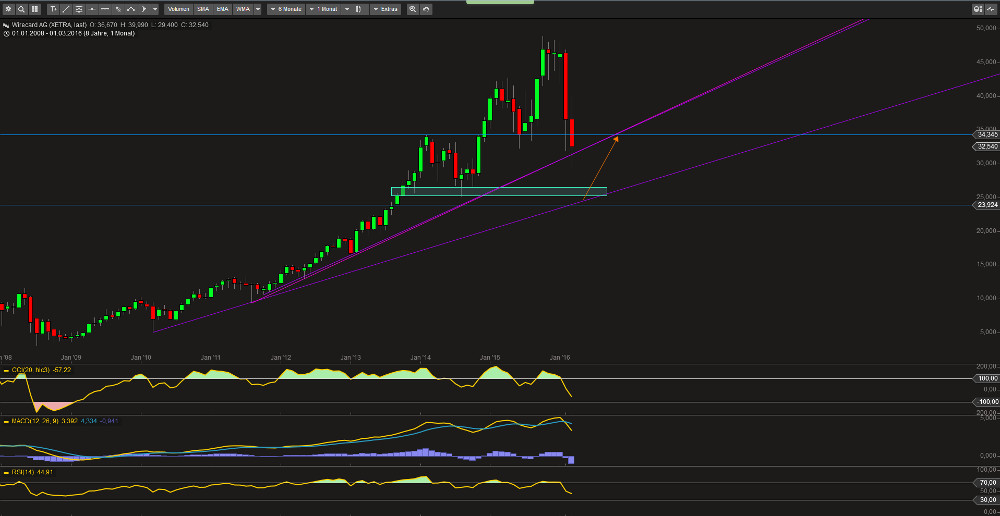
Task: Toggle the WMA indicator
Action: 242,9
